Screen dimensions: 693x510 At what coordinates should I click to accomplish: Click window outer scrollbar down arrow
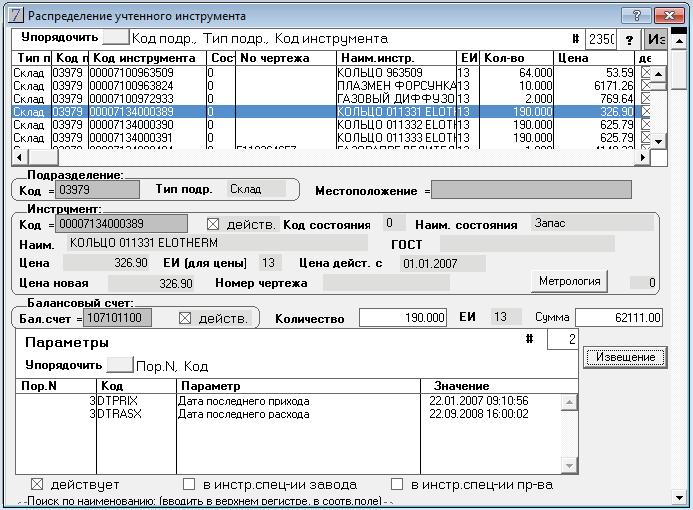click(679, 498)
